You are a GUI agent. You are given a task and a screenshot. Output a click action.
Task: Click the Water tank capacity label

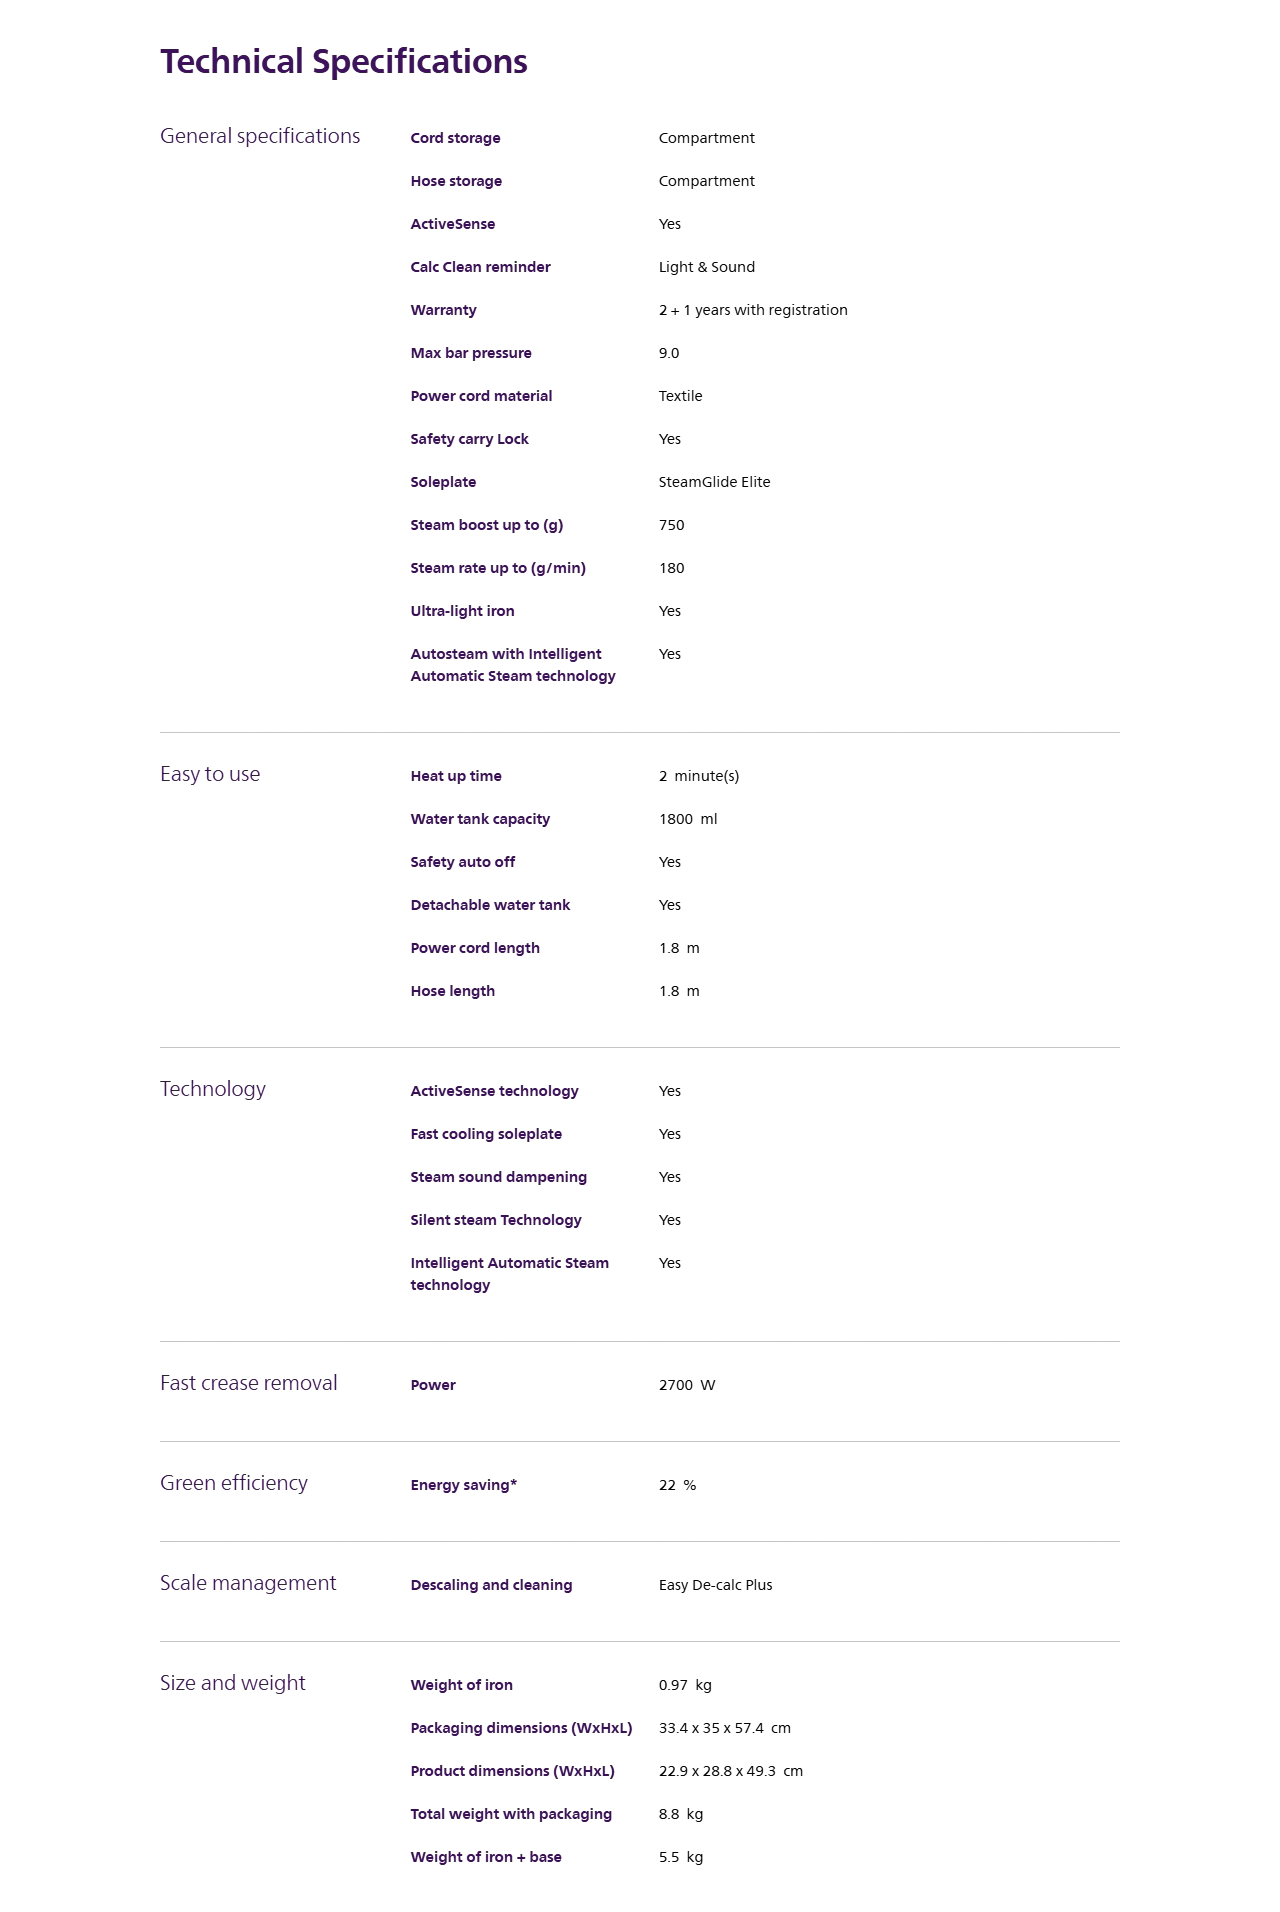[480, 819]
